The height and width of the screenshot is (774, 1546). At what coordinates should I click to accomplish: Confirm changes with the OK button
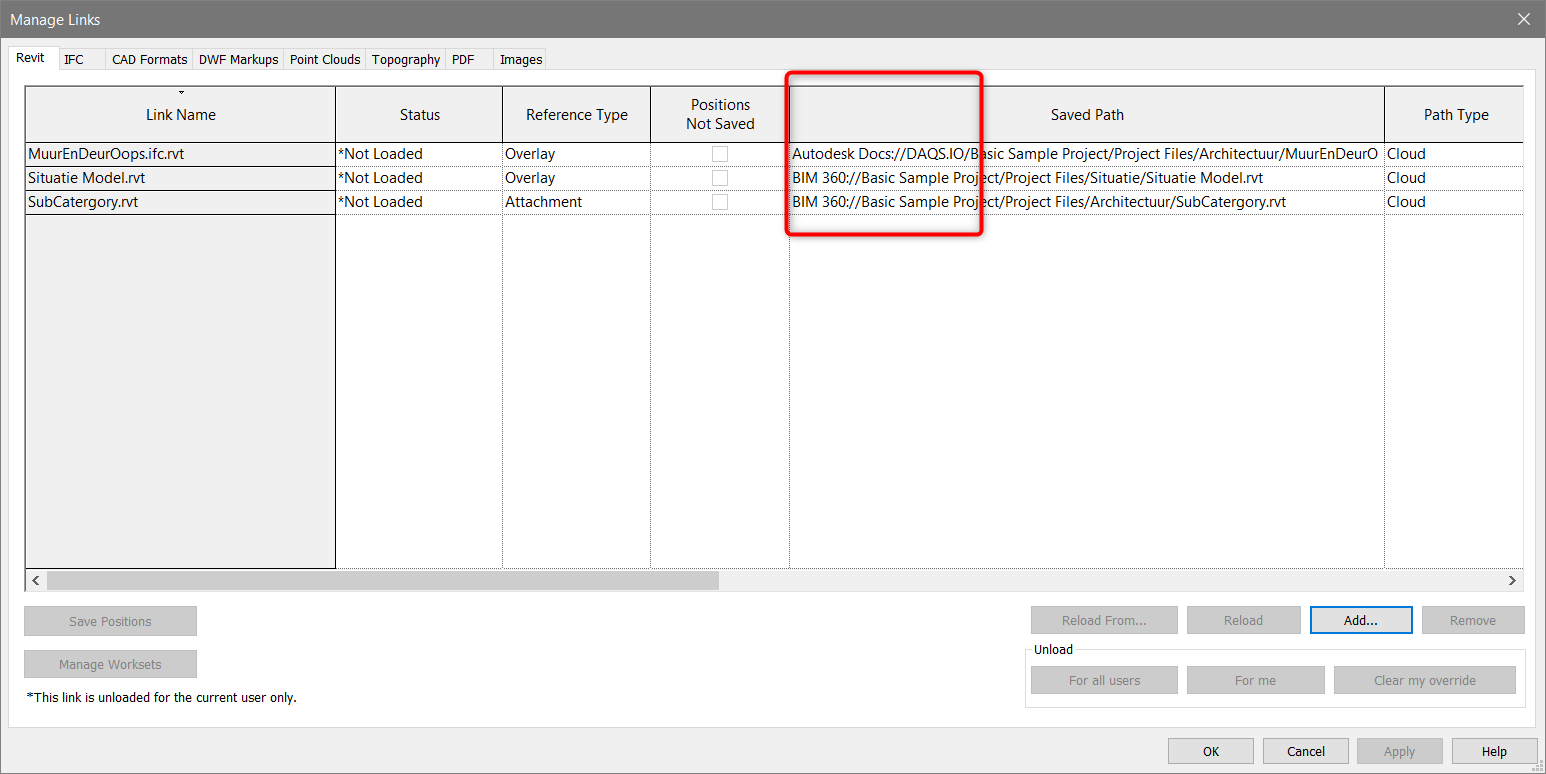click(1210, 750)
